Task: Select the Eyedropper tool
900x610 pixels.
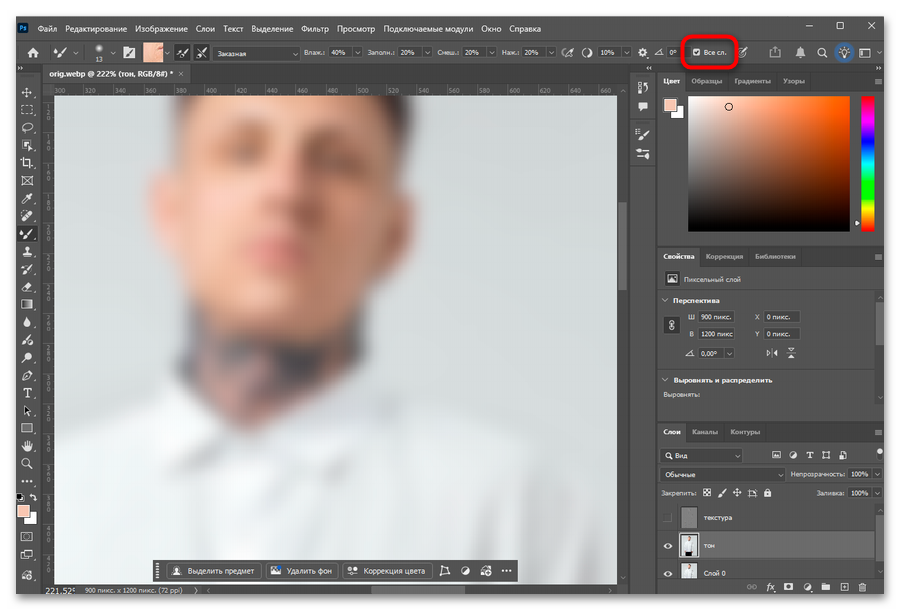Action: click(27, 199)
